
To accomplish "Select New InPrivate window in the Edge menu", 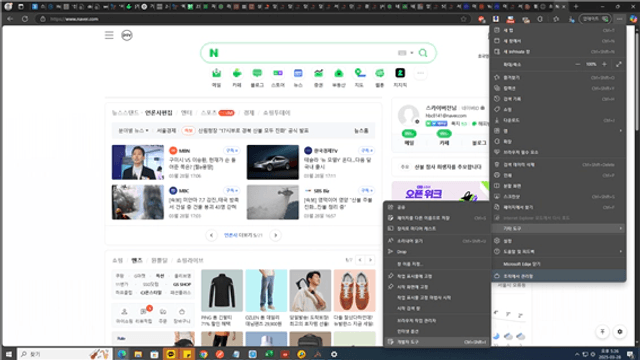I will click(558, 52).
